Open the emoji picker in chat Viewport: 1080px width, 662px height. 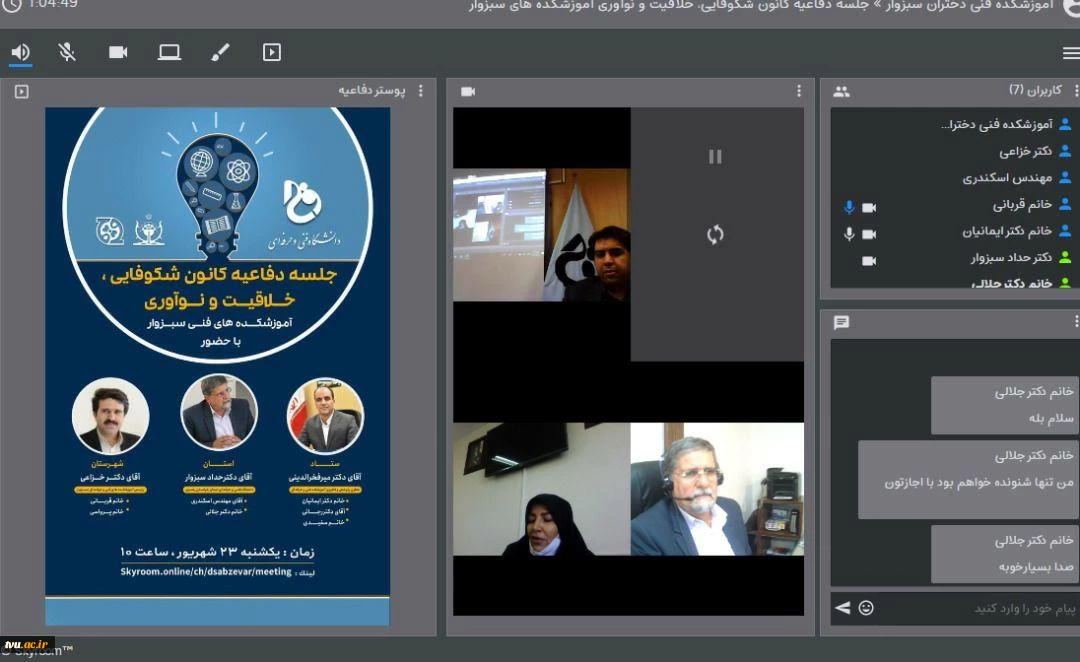[866, 608]
